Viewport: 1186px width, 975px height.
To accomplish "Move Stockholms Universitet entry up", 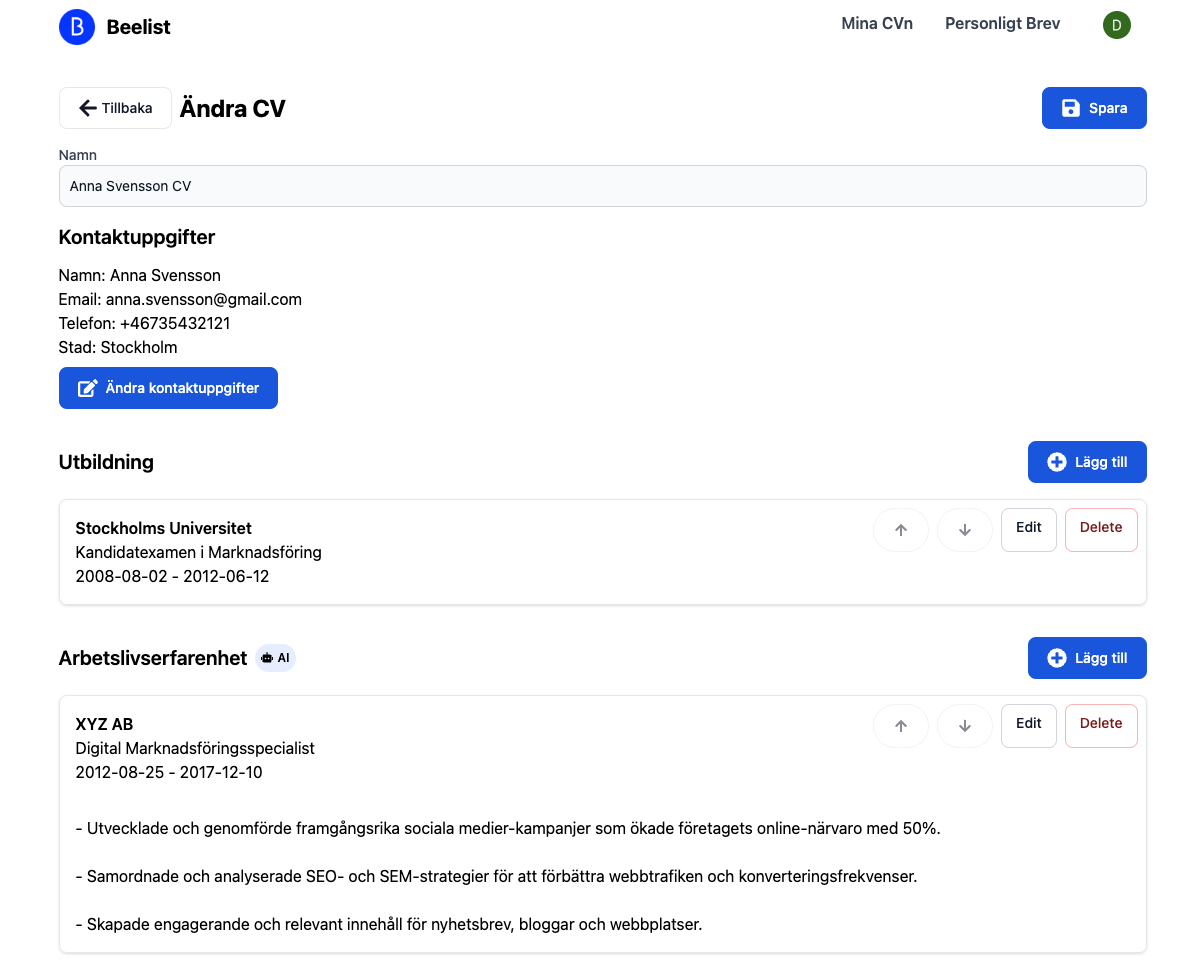I will (900, 529).
